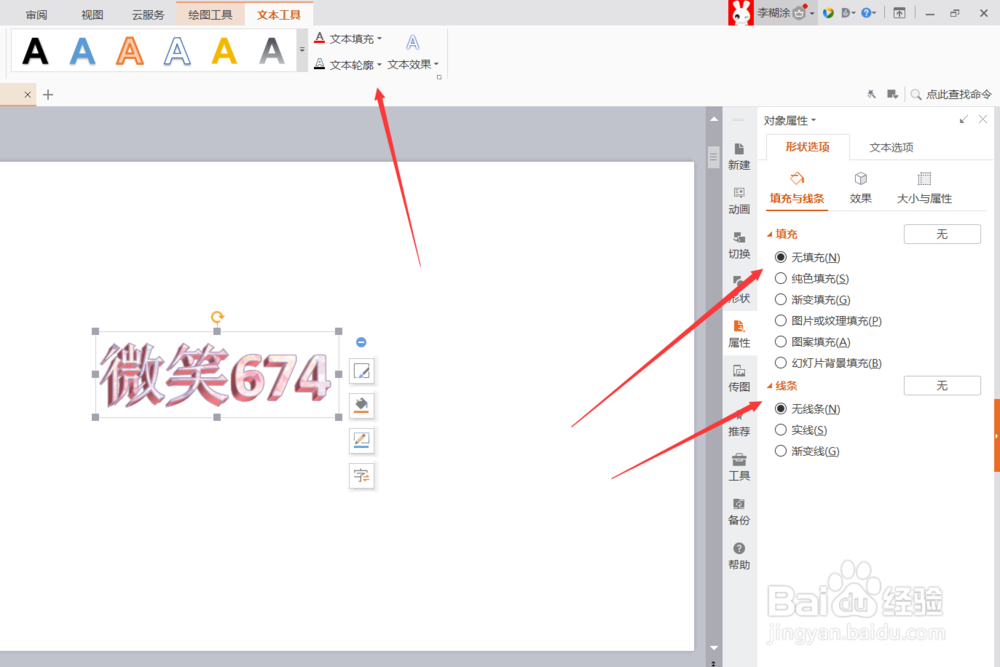This screenshot has height=667, width=1000.
Task: Select the orange WordArt style preset
Action: [130, 50]
